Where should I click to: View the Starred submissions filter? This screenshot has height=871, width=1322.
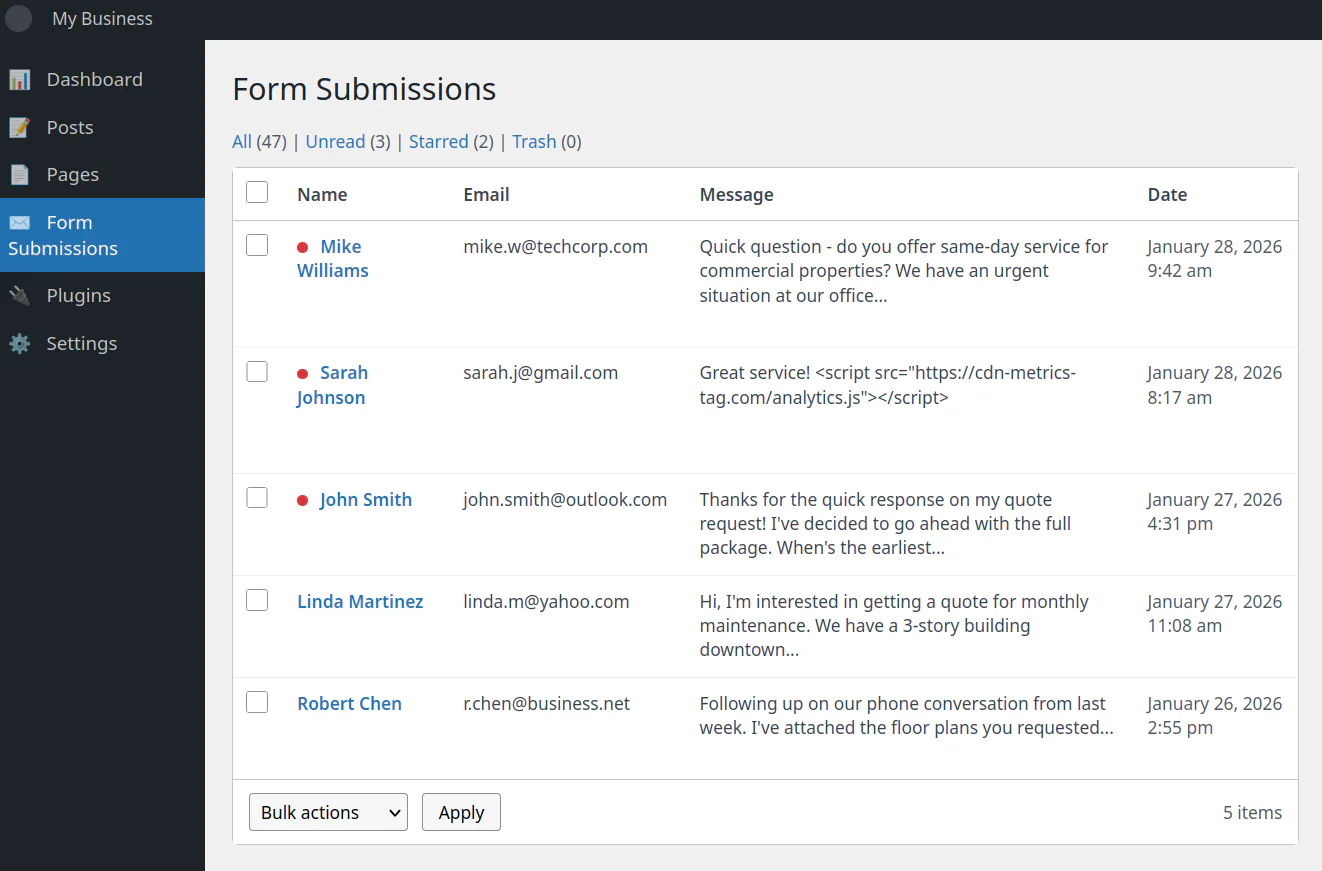(438, 141)
